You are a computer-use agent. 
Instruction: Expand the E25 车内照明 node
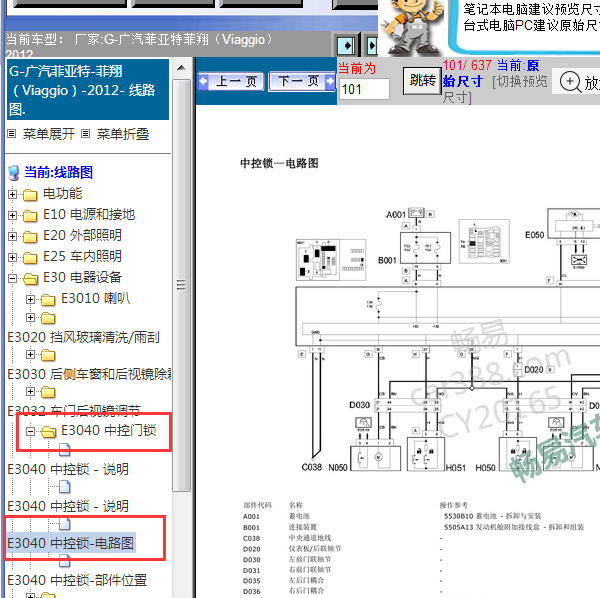point(12,257)
